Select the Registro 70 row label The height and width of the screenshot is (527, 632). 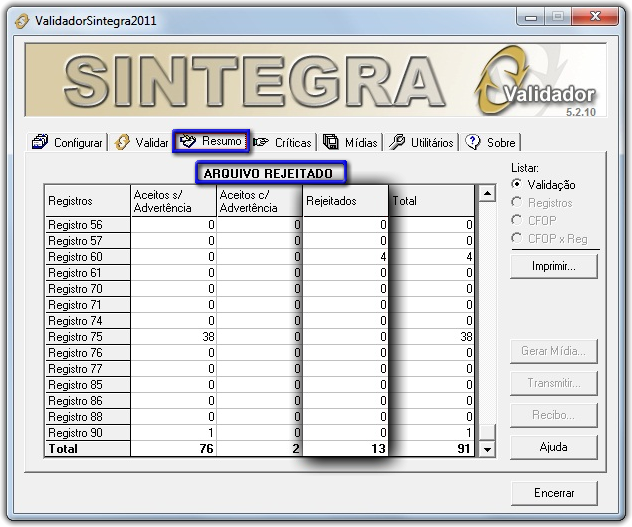coord(87,289)
